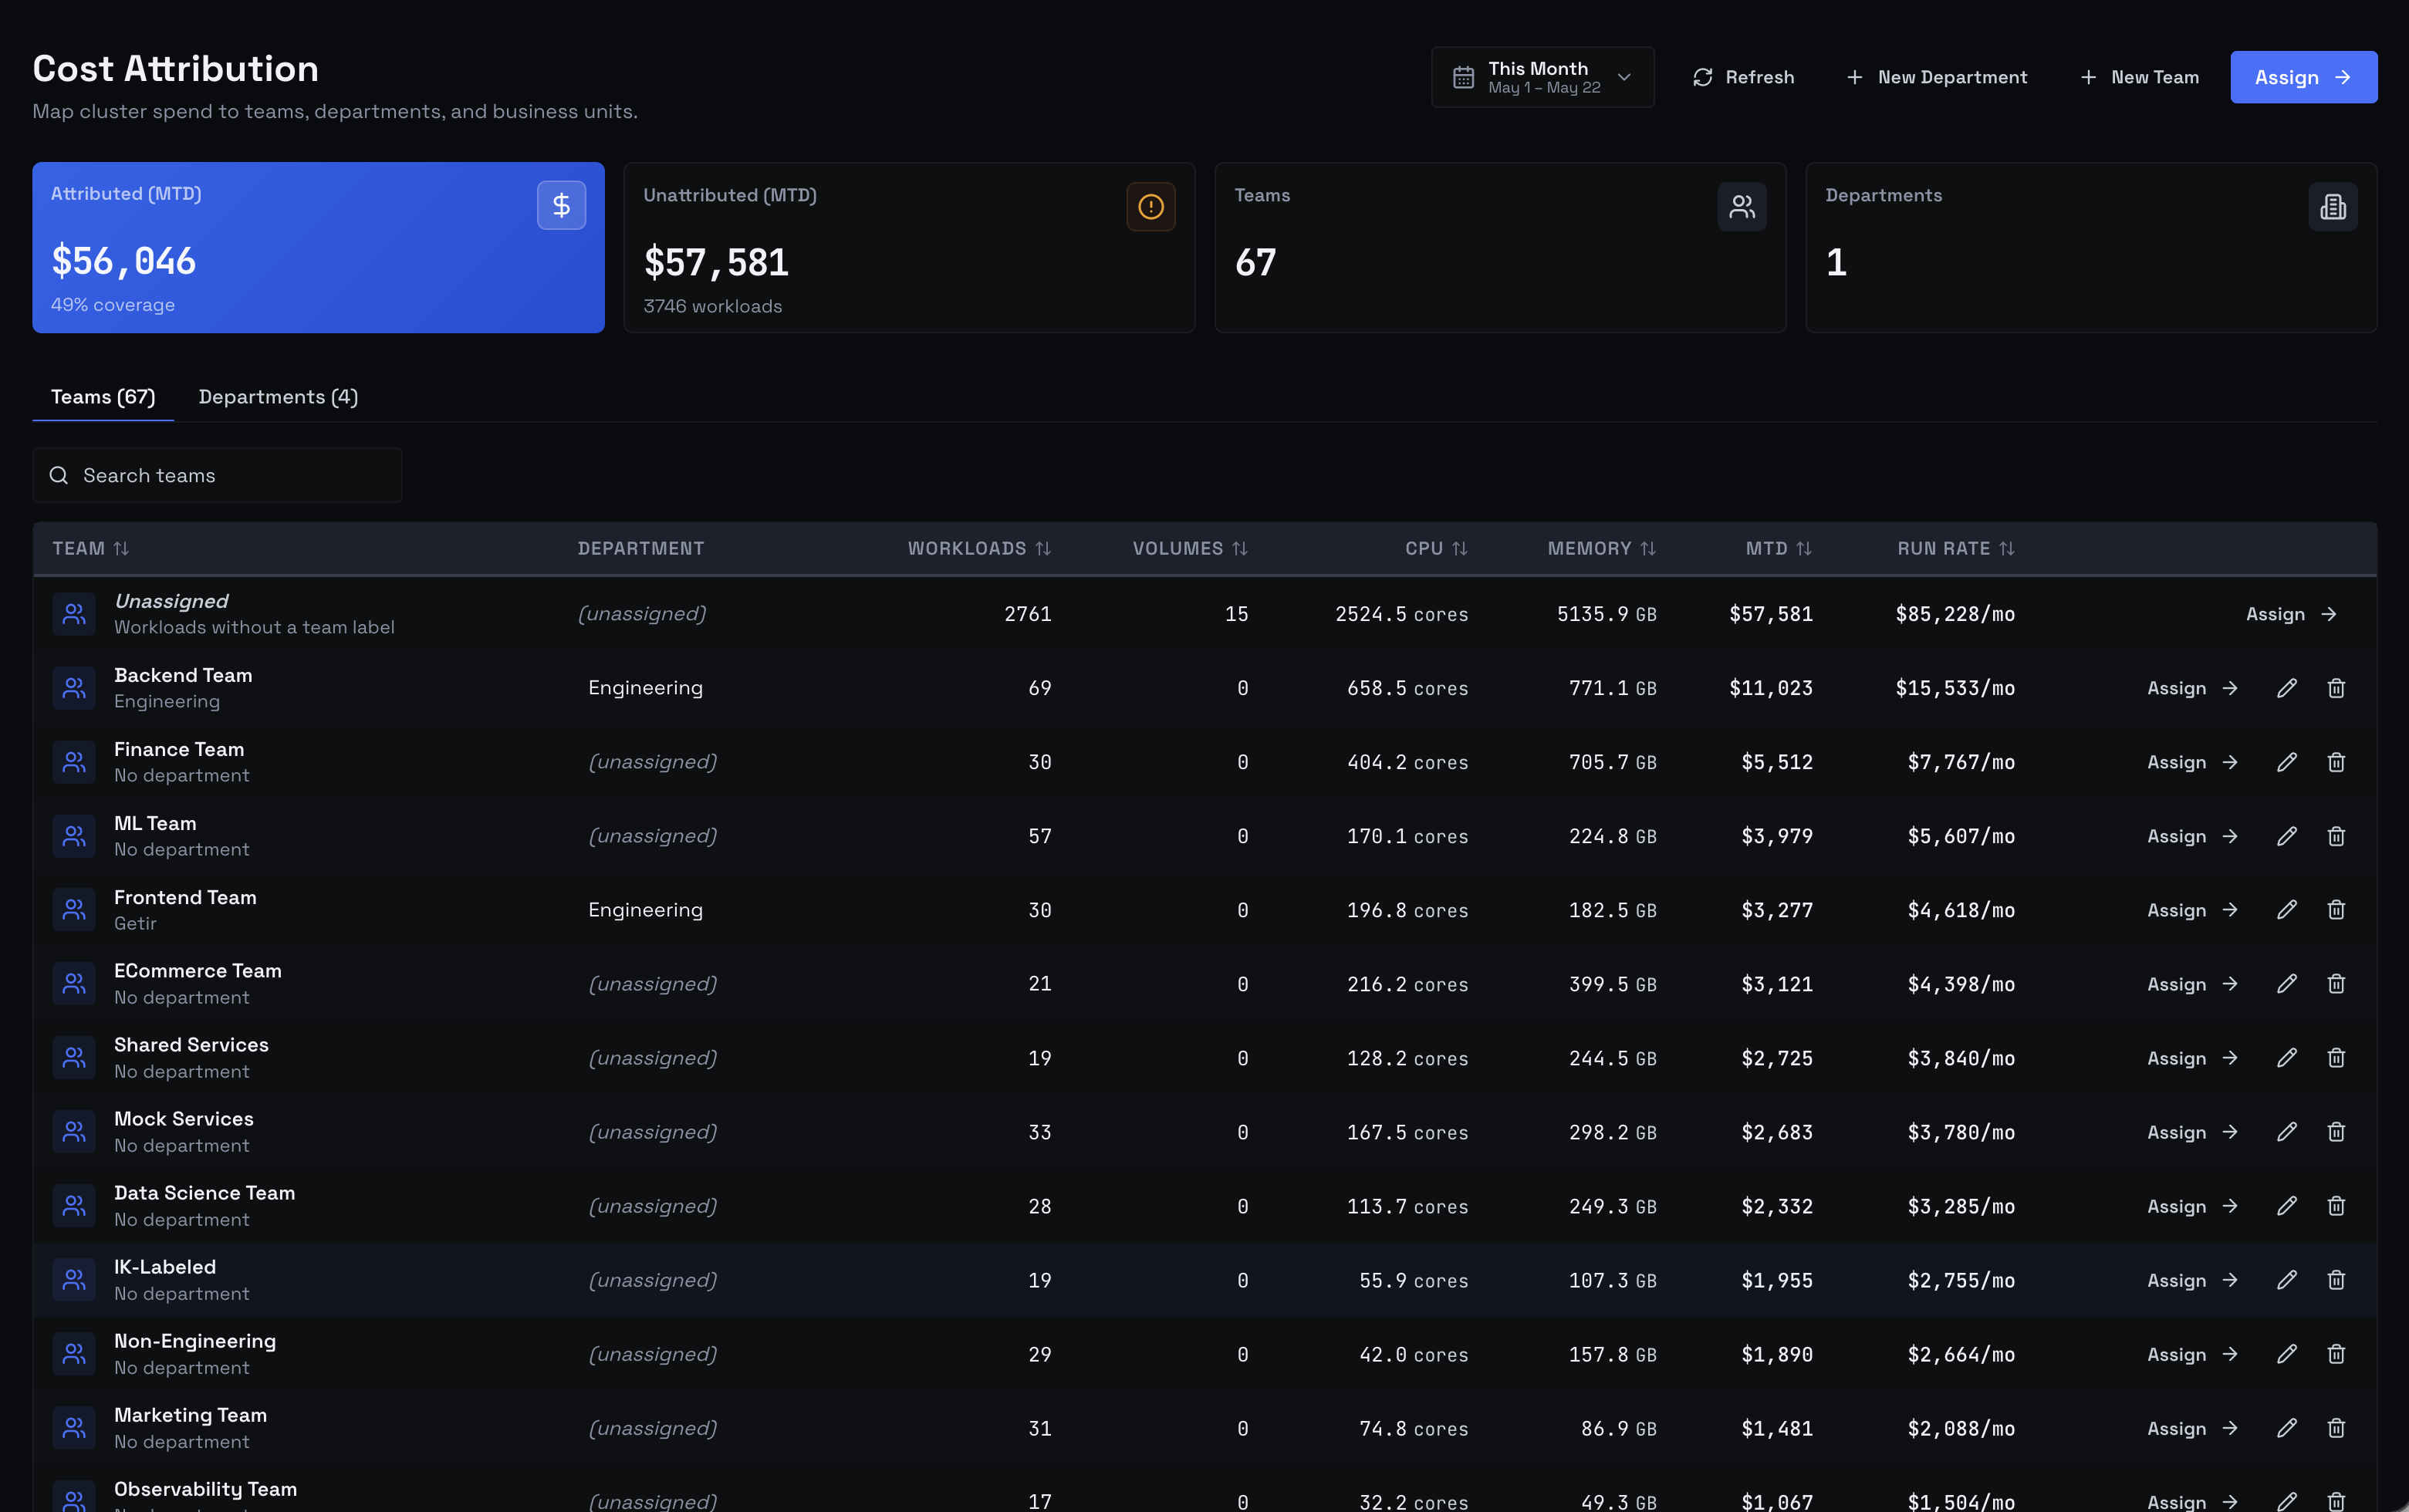Image resolution: width=2409 pixels, height=1512 pixels.
Task: Delete Mock Services via trash icon
Action: pos(2335,1132)
